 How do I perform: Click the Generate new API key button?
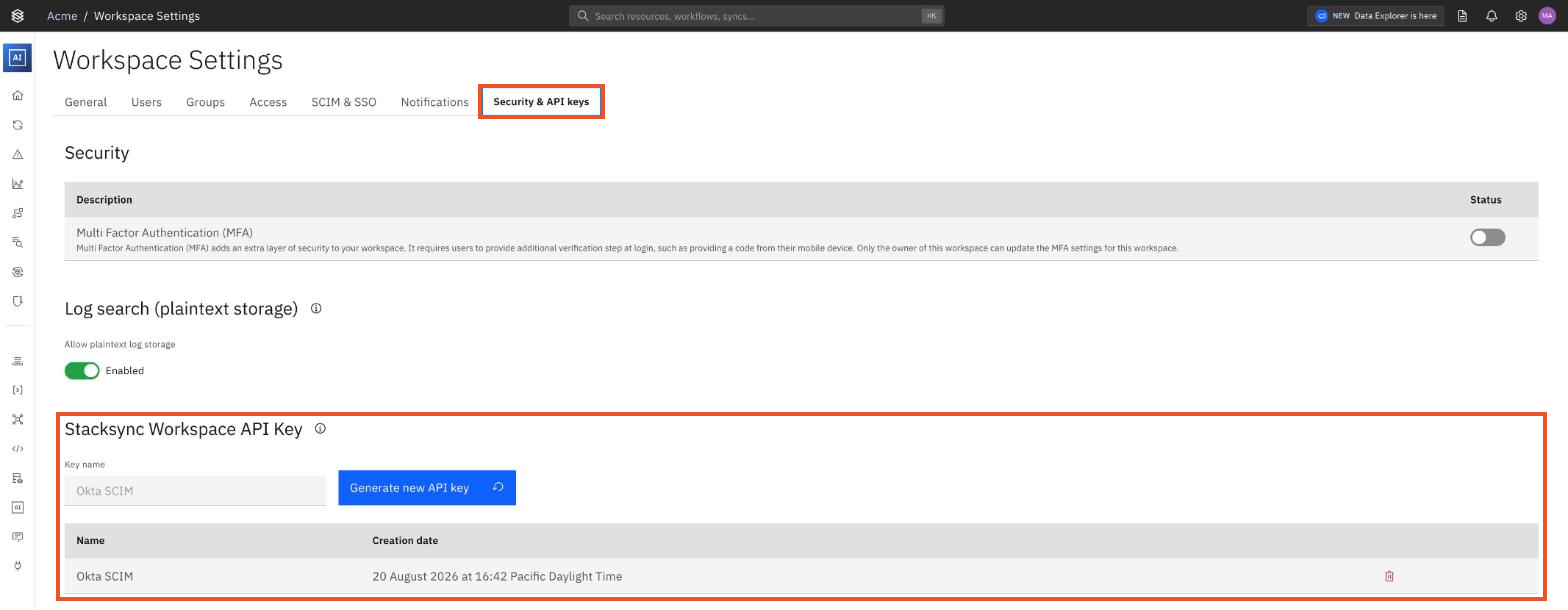click(x=427, y=488)
